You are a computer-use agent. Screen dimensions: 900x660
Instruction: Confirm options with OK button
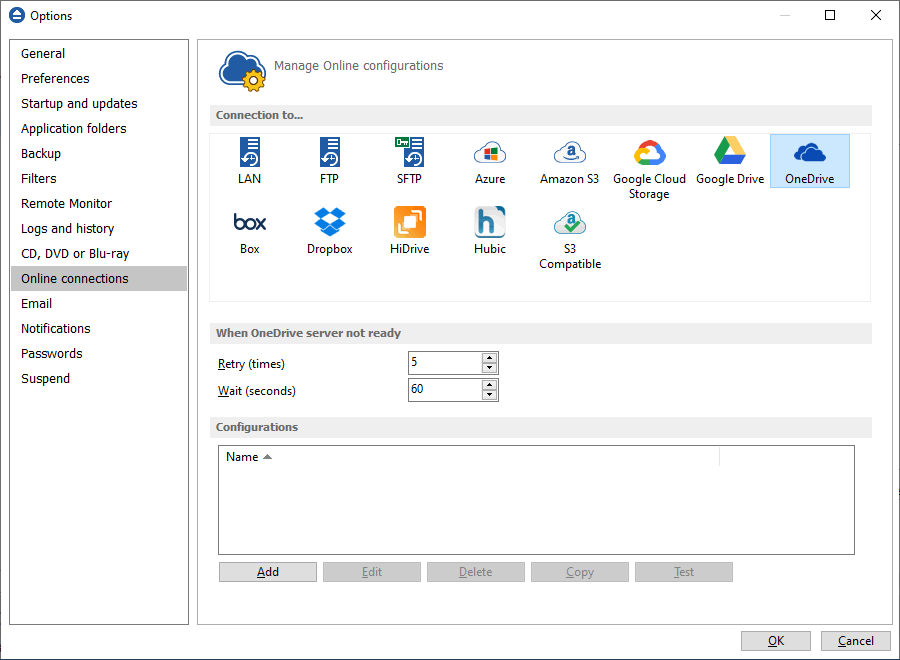point(775,641)
